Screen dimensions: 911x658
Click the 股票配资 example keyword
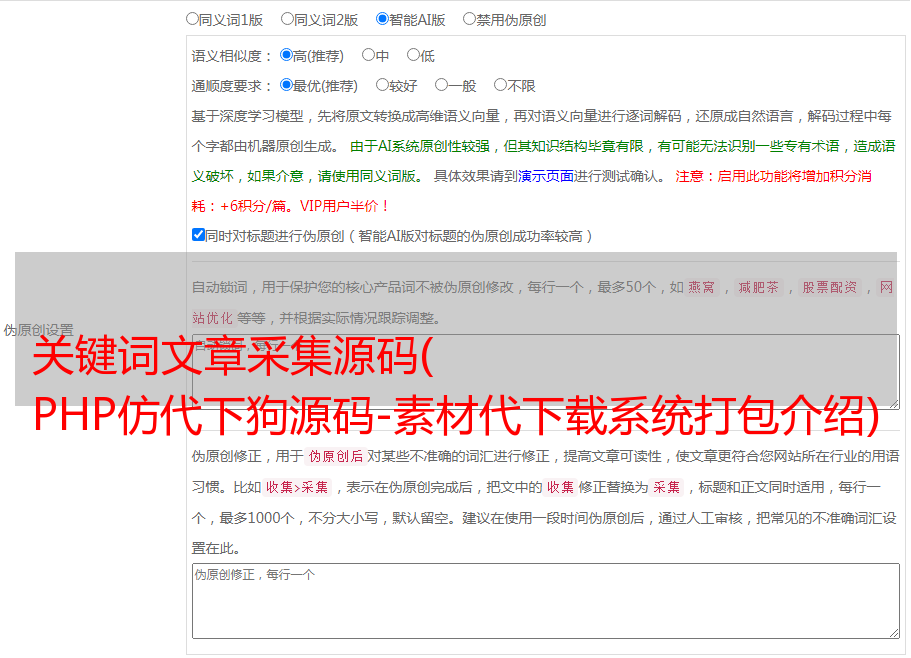(x=830, y=287)
